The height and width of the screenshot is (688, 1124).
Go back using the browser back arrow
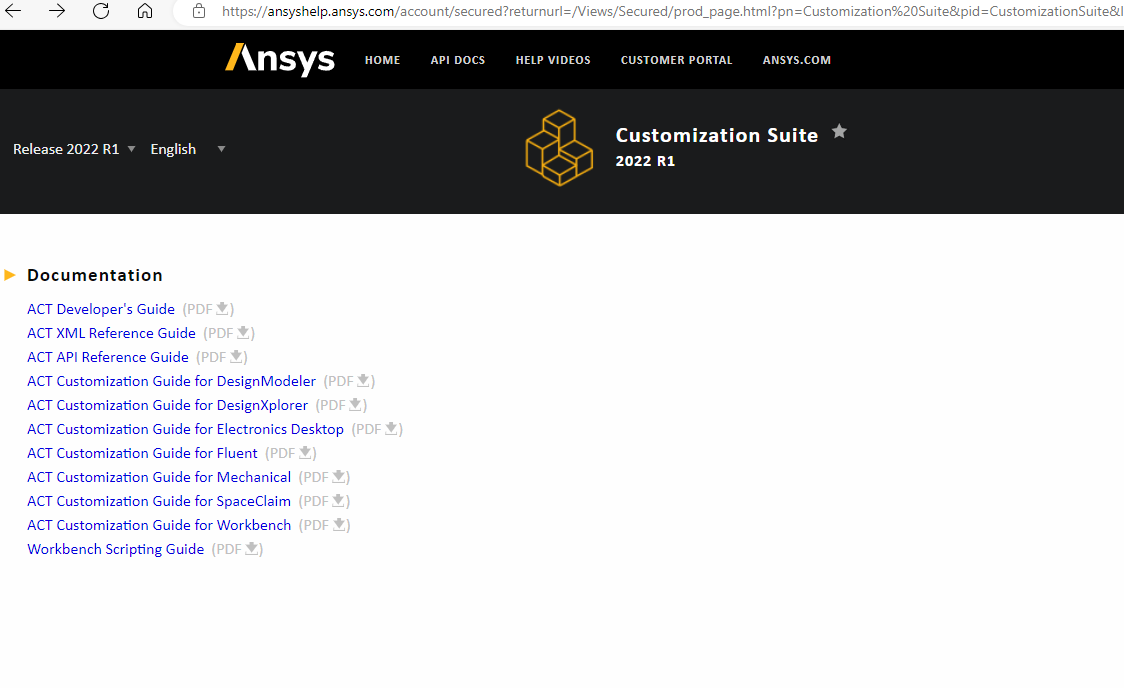13,11
